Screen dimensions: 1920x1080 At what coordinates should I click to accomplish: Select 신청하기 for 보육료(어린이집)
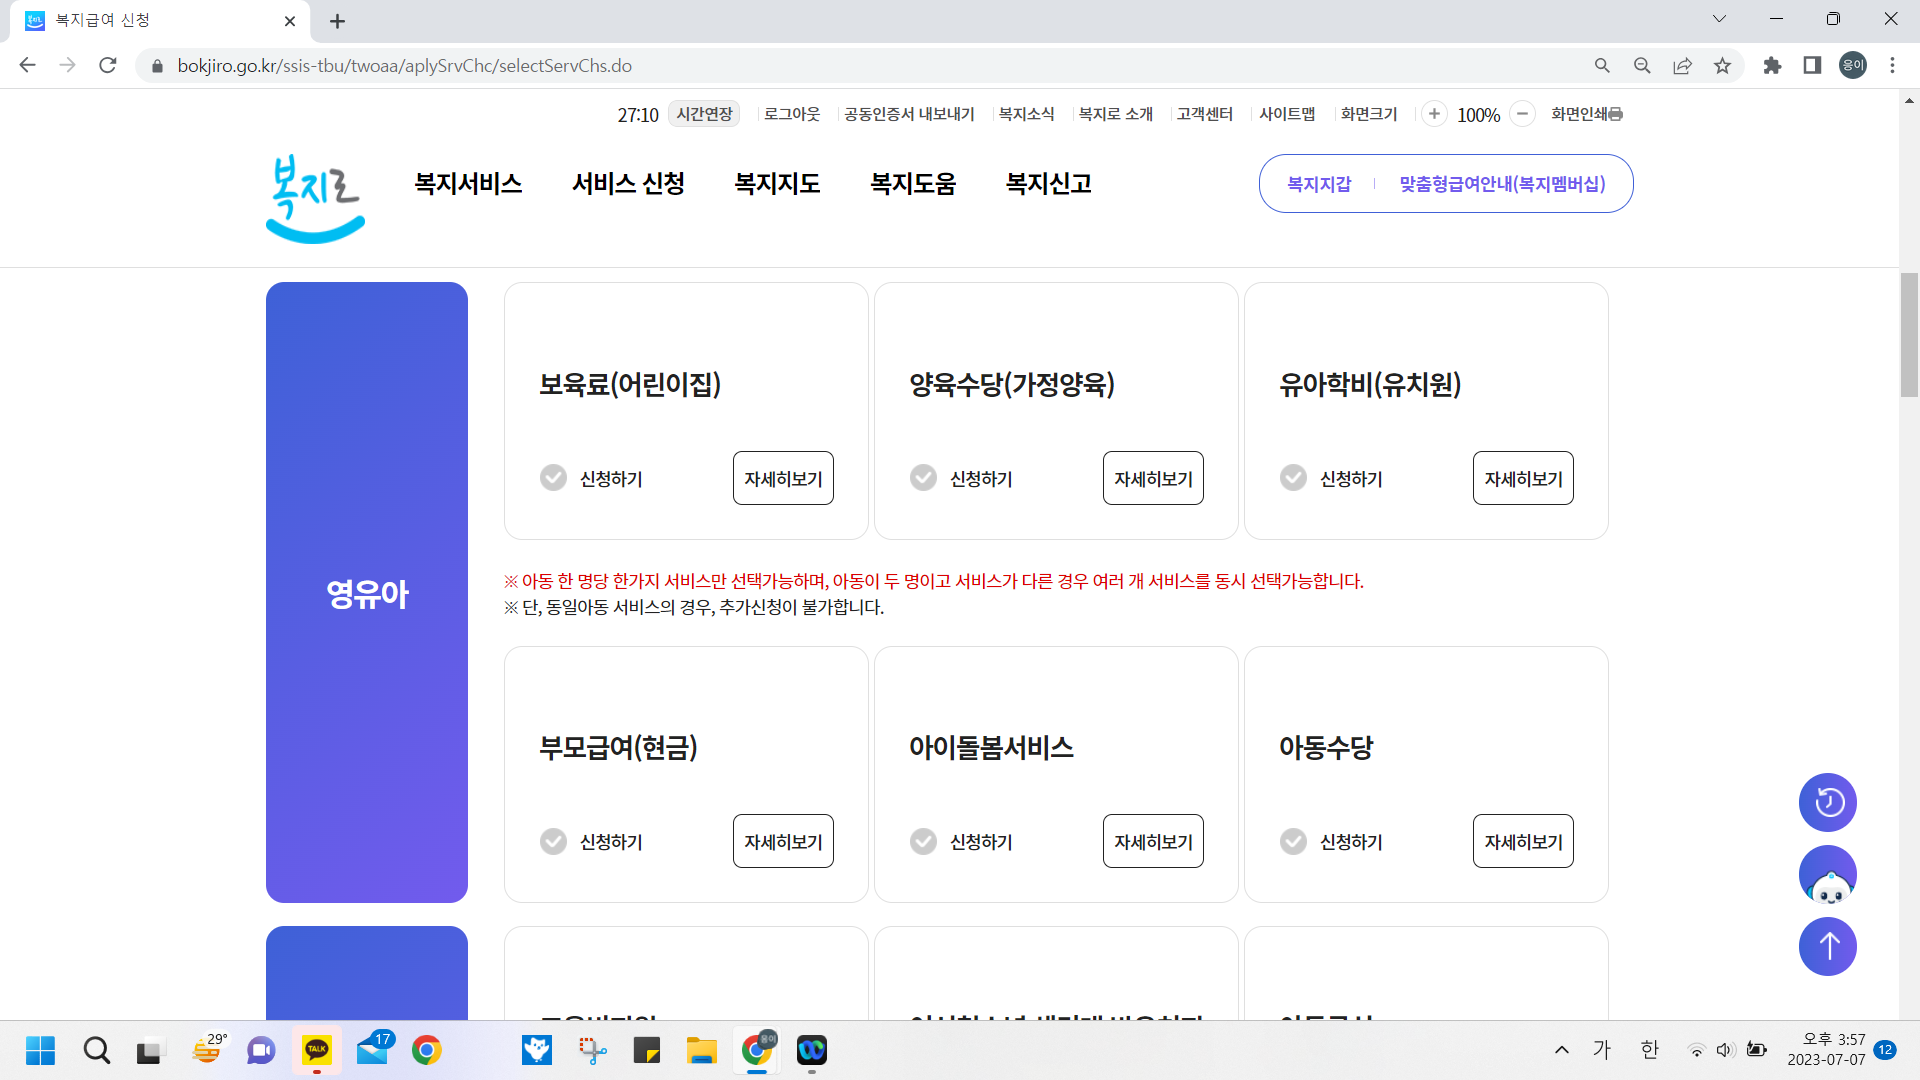pos(554,478)
